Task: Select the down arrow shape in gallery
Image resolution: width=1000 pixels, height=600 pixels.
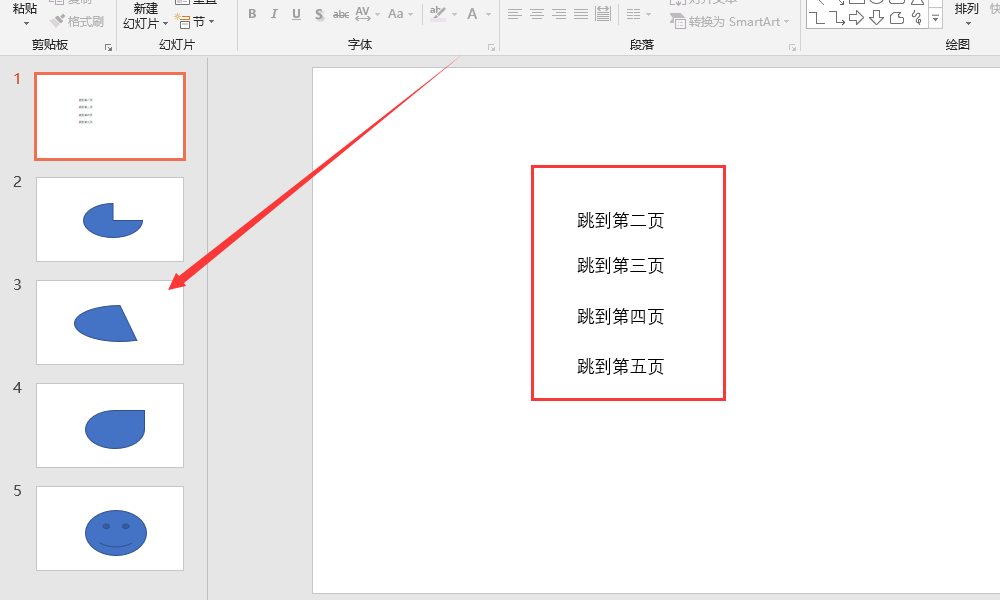Action: (x=876, y=18)
